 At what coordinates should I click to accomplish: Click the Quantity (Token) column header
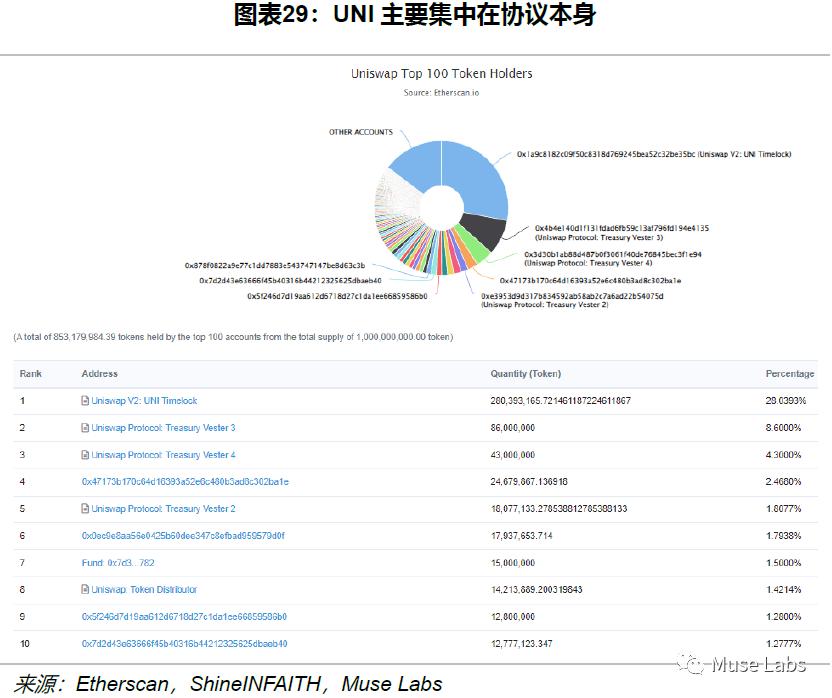(x=525, y=374)
